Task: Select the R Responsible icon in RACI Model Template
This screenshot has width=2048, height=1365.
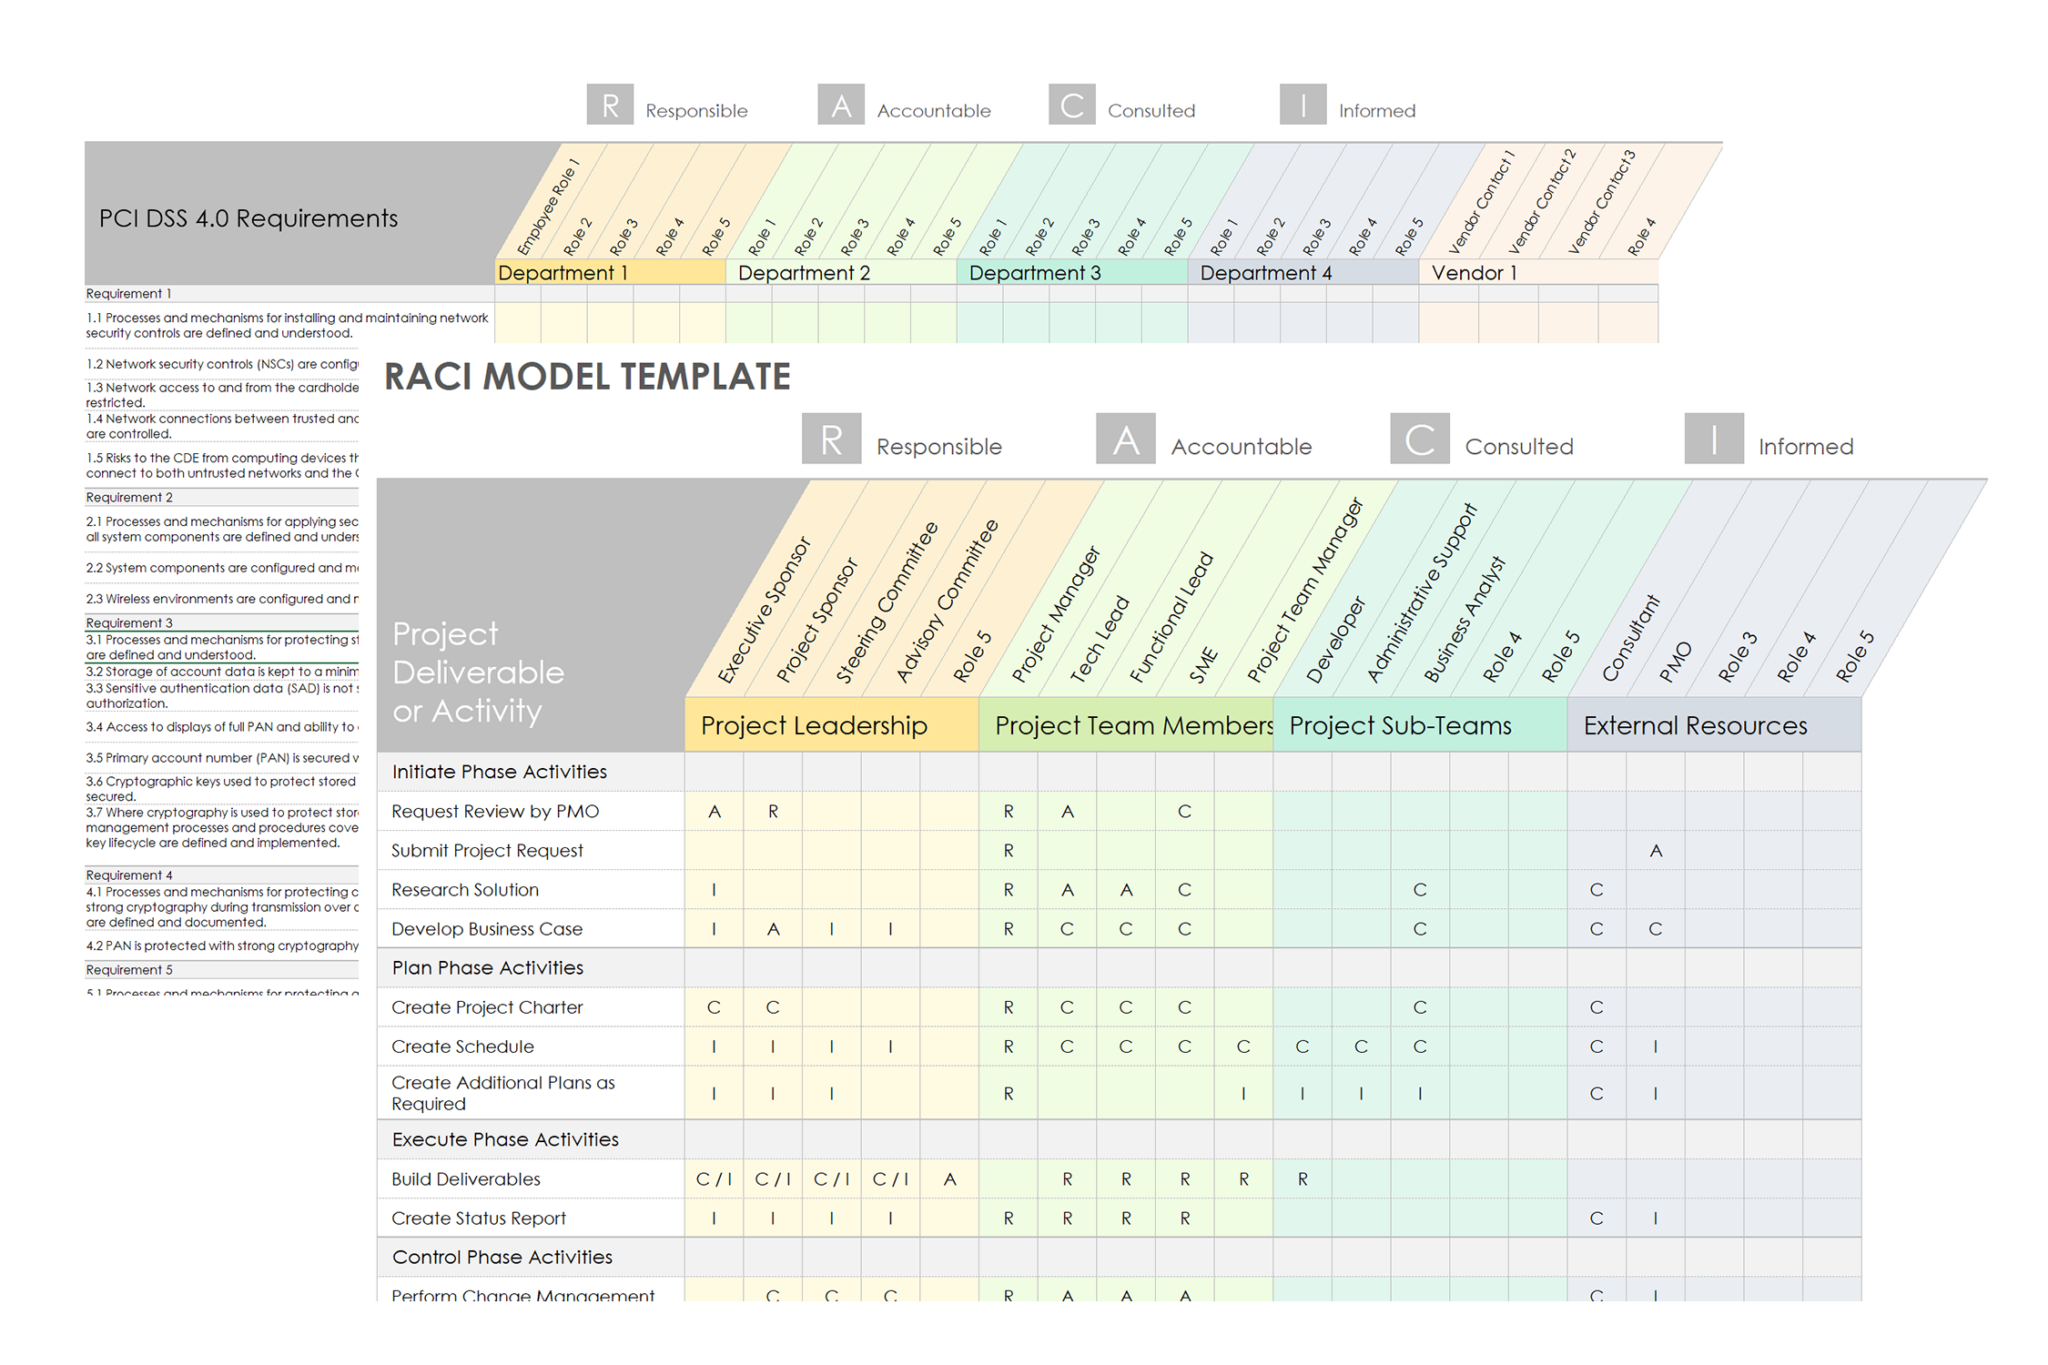Action: click(x=831, y=439)
